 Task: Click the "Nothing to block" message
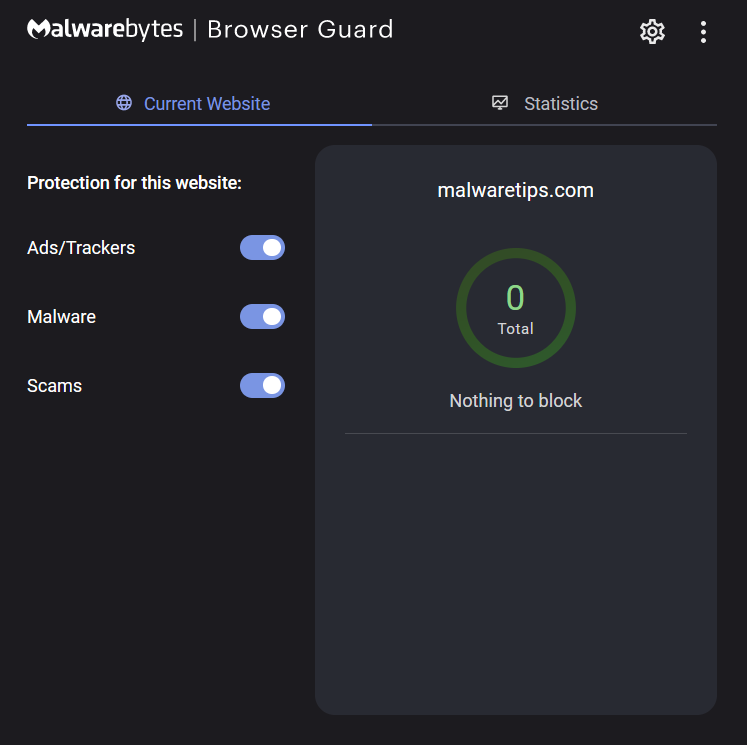516,401
